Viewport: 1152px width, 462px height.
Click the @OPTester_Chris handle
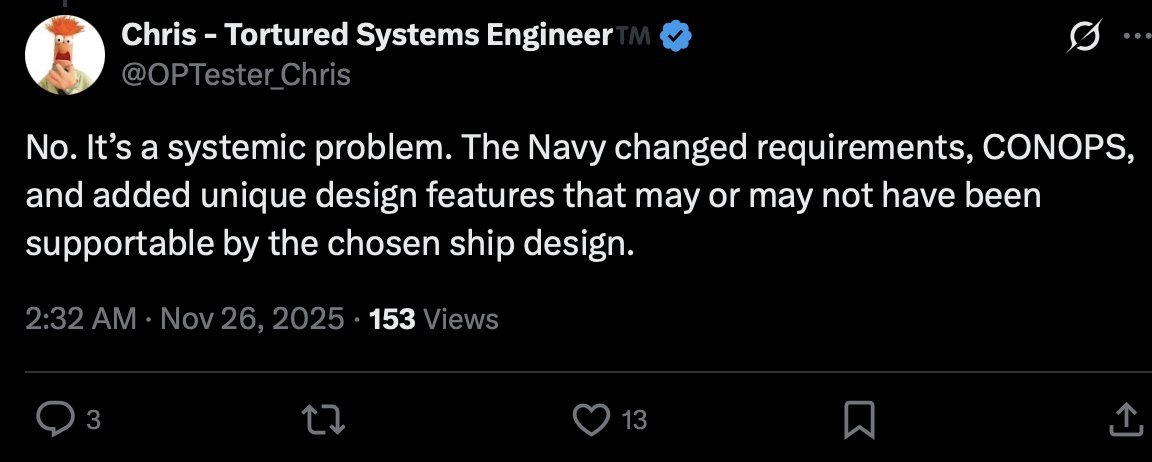[236, 75]
